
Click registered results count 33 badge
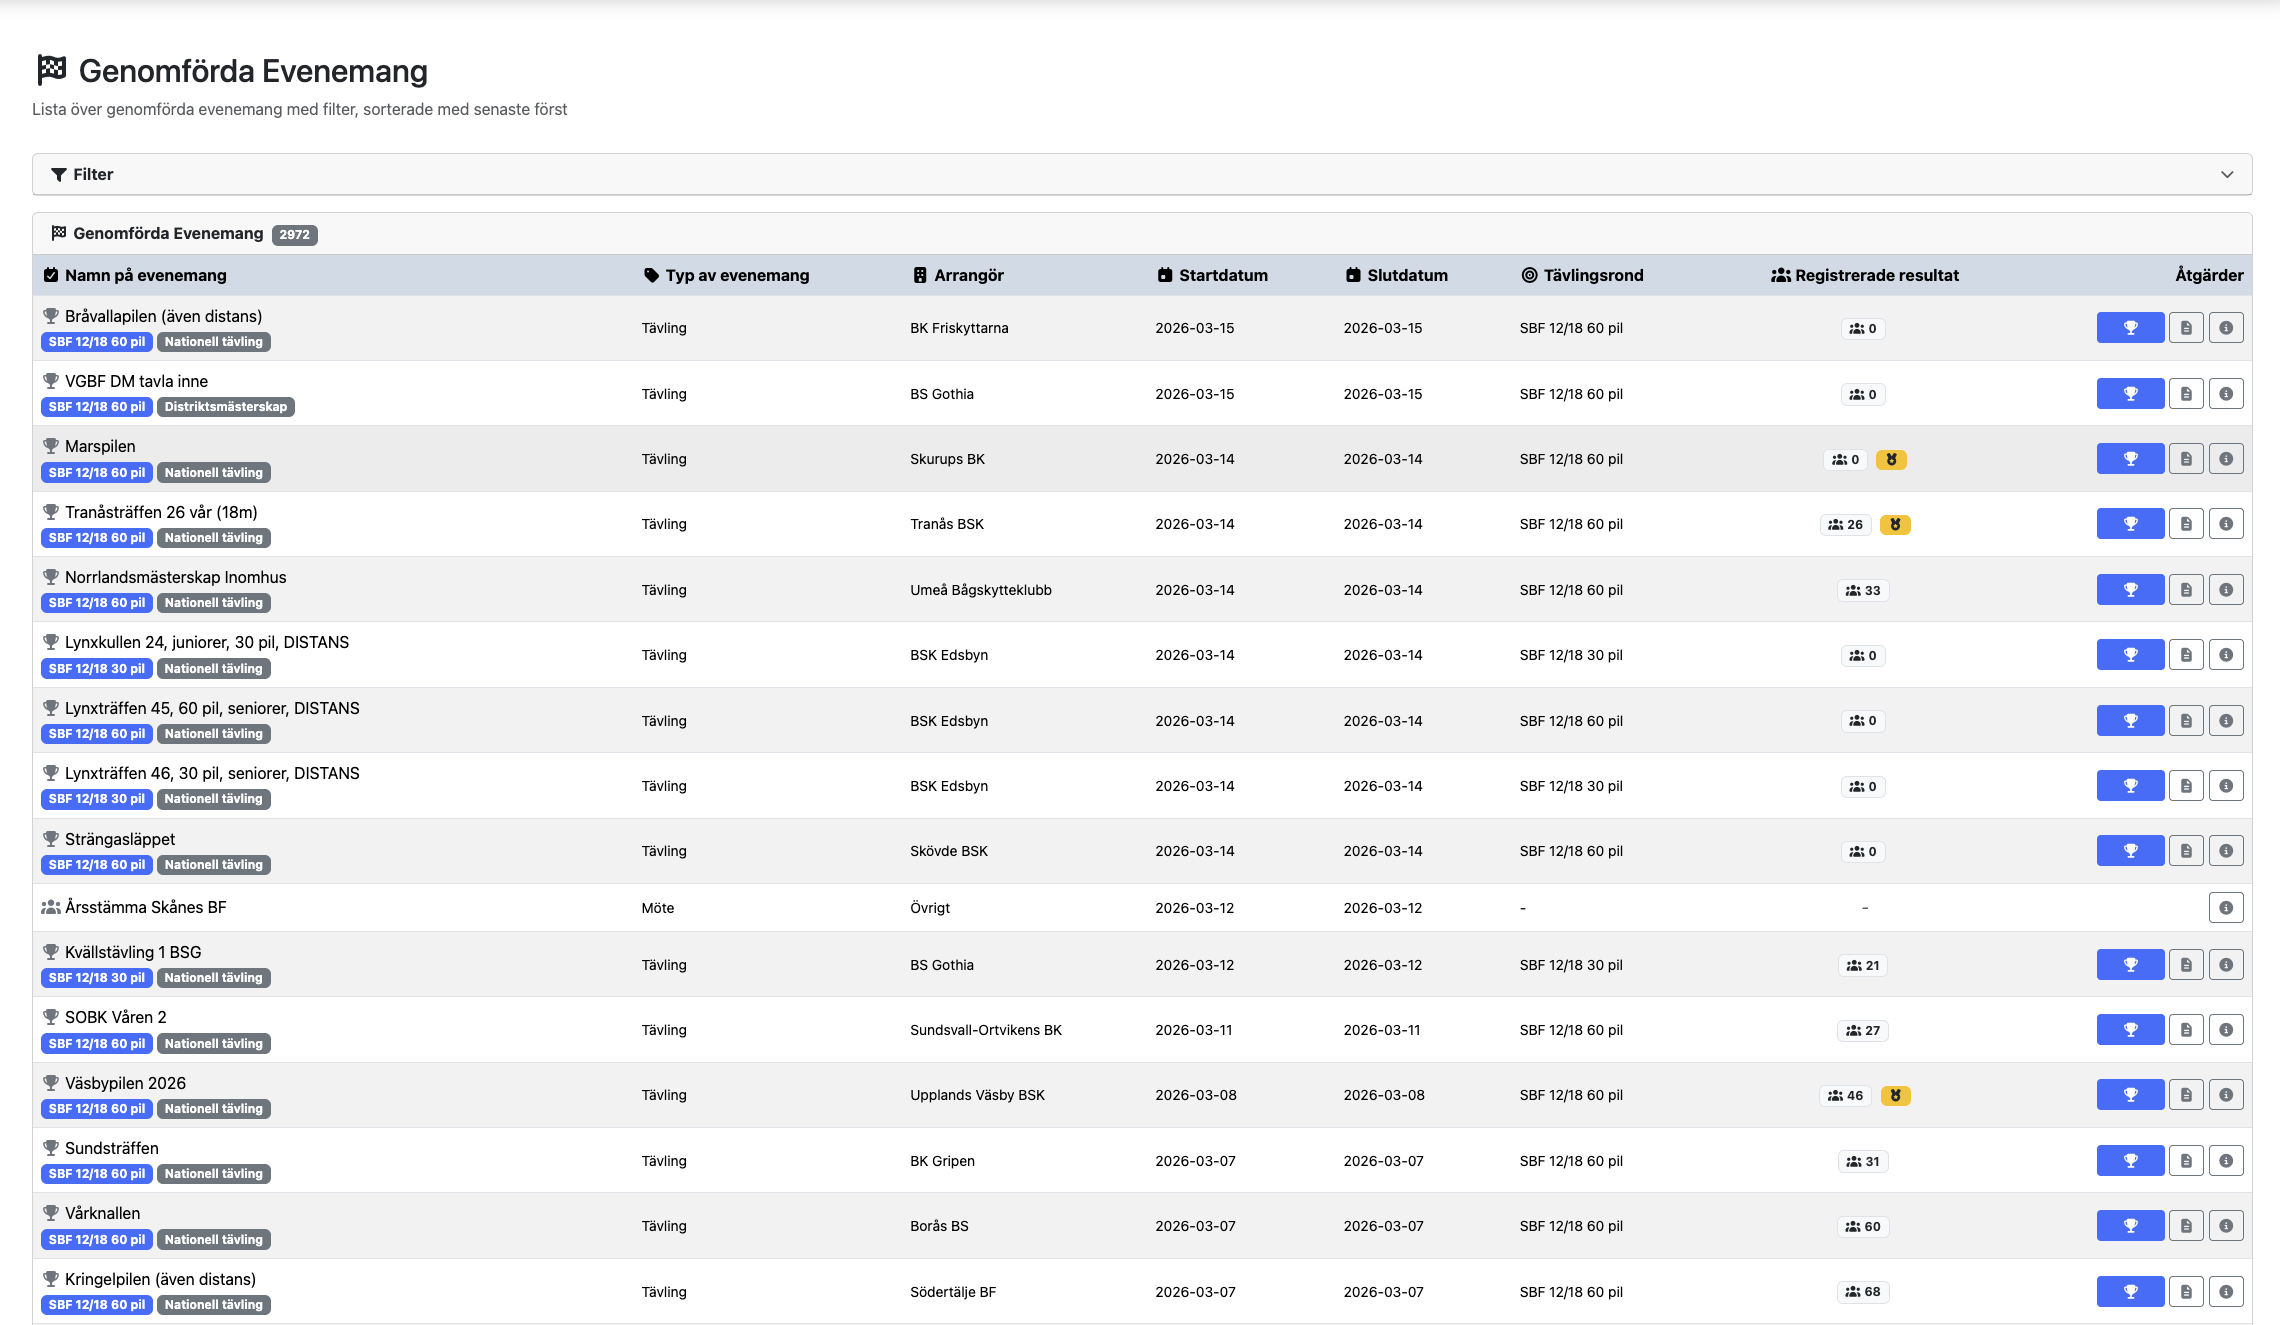click(x=1863, y=591)
